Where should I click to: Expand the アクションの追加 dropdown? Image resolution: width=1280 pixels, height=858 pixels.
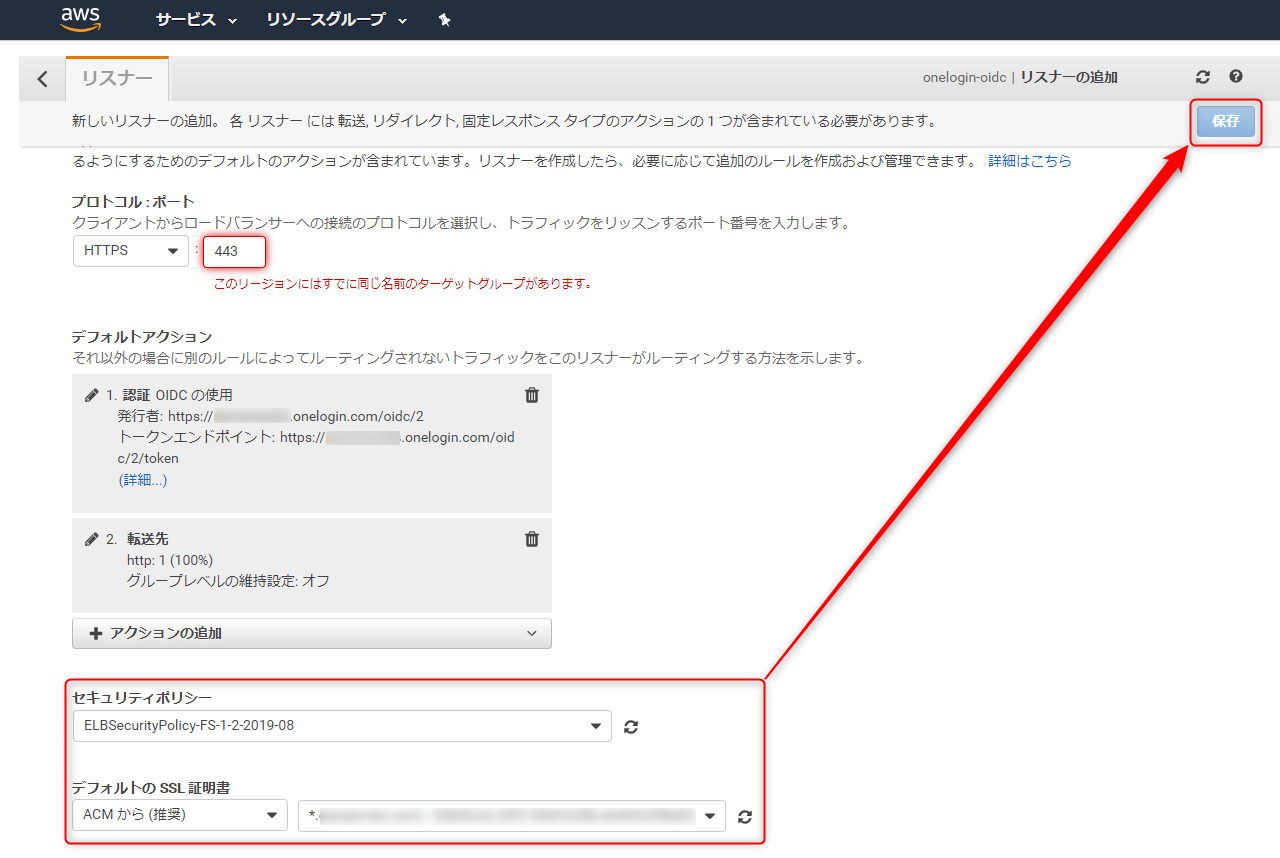point(312,633)
